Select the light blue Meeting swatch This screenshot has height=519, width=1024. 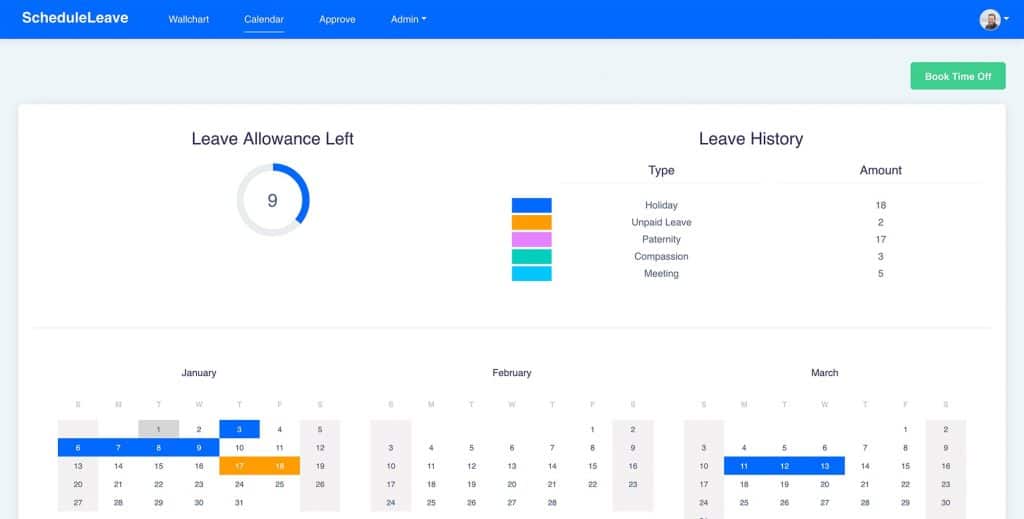point(531,273)
